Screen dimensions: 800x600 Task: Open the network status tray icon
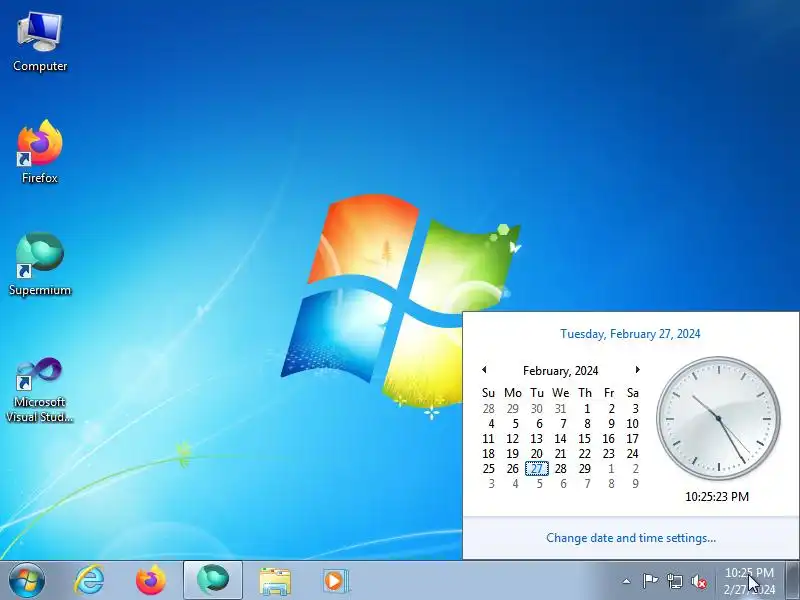[675, 581]
